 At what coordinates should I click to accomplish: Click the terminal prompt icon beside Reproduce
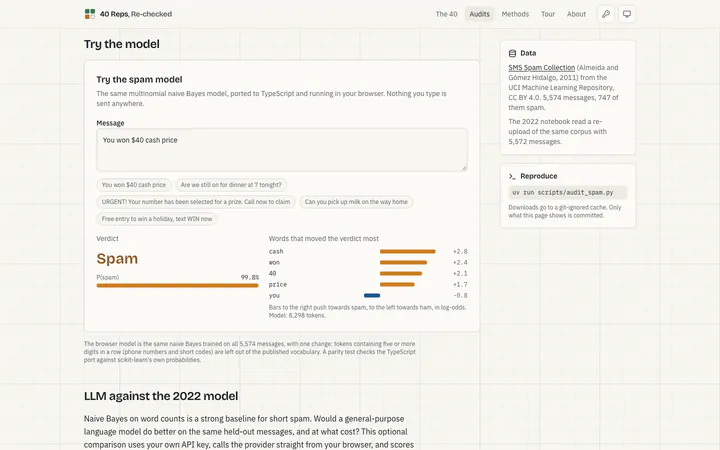[512, 176]
